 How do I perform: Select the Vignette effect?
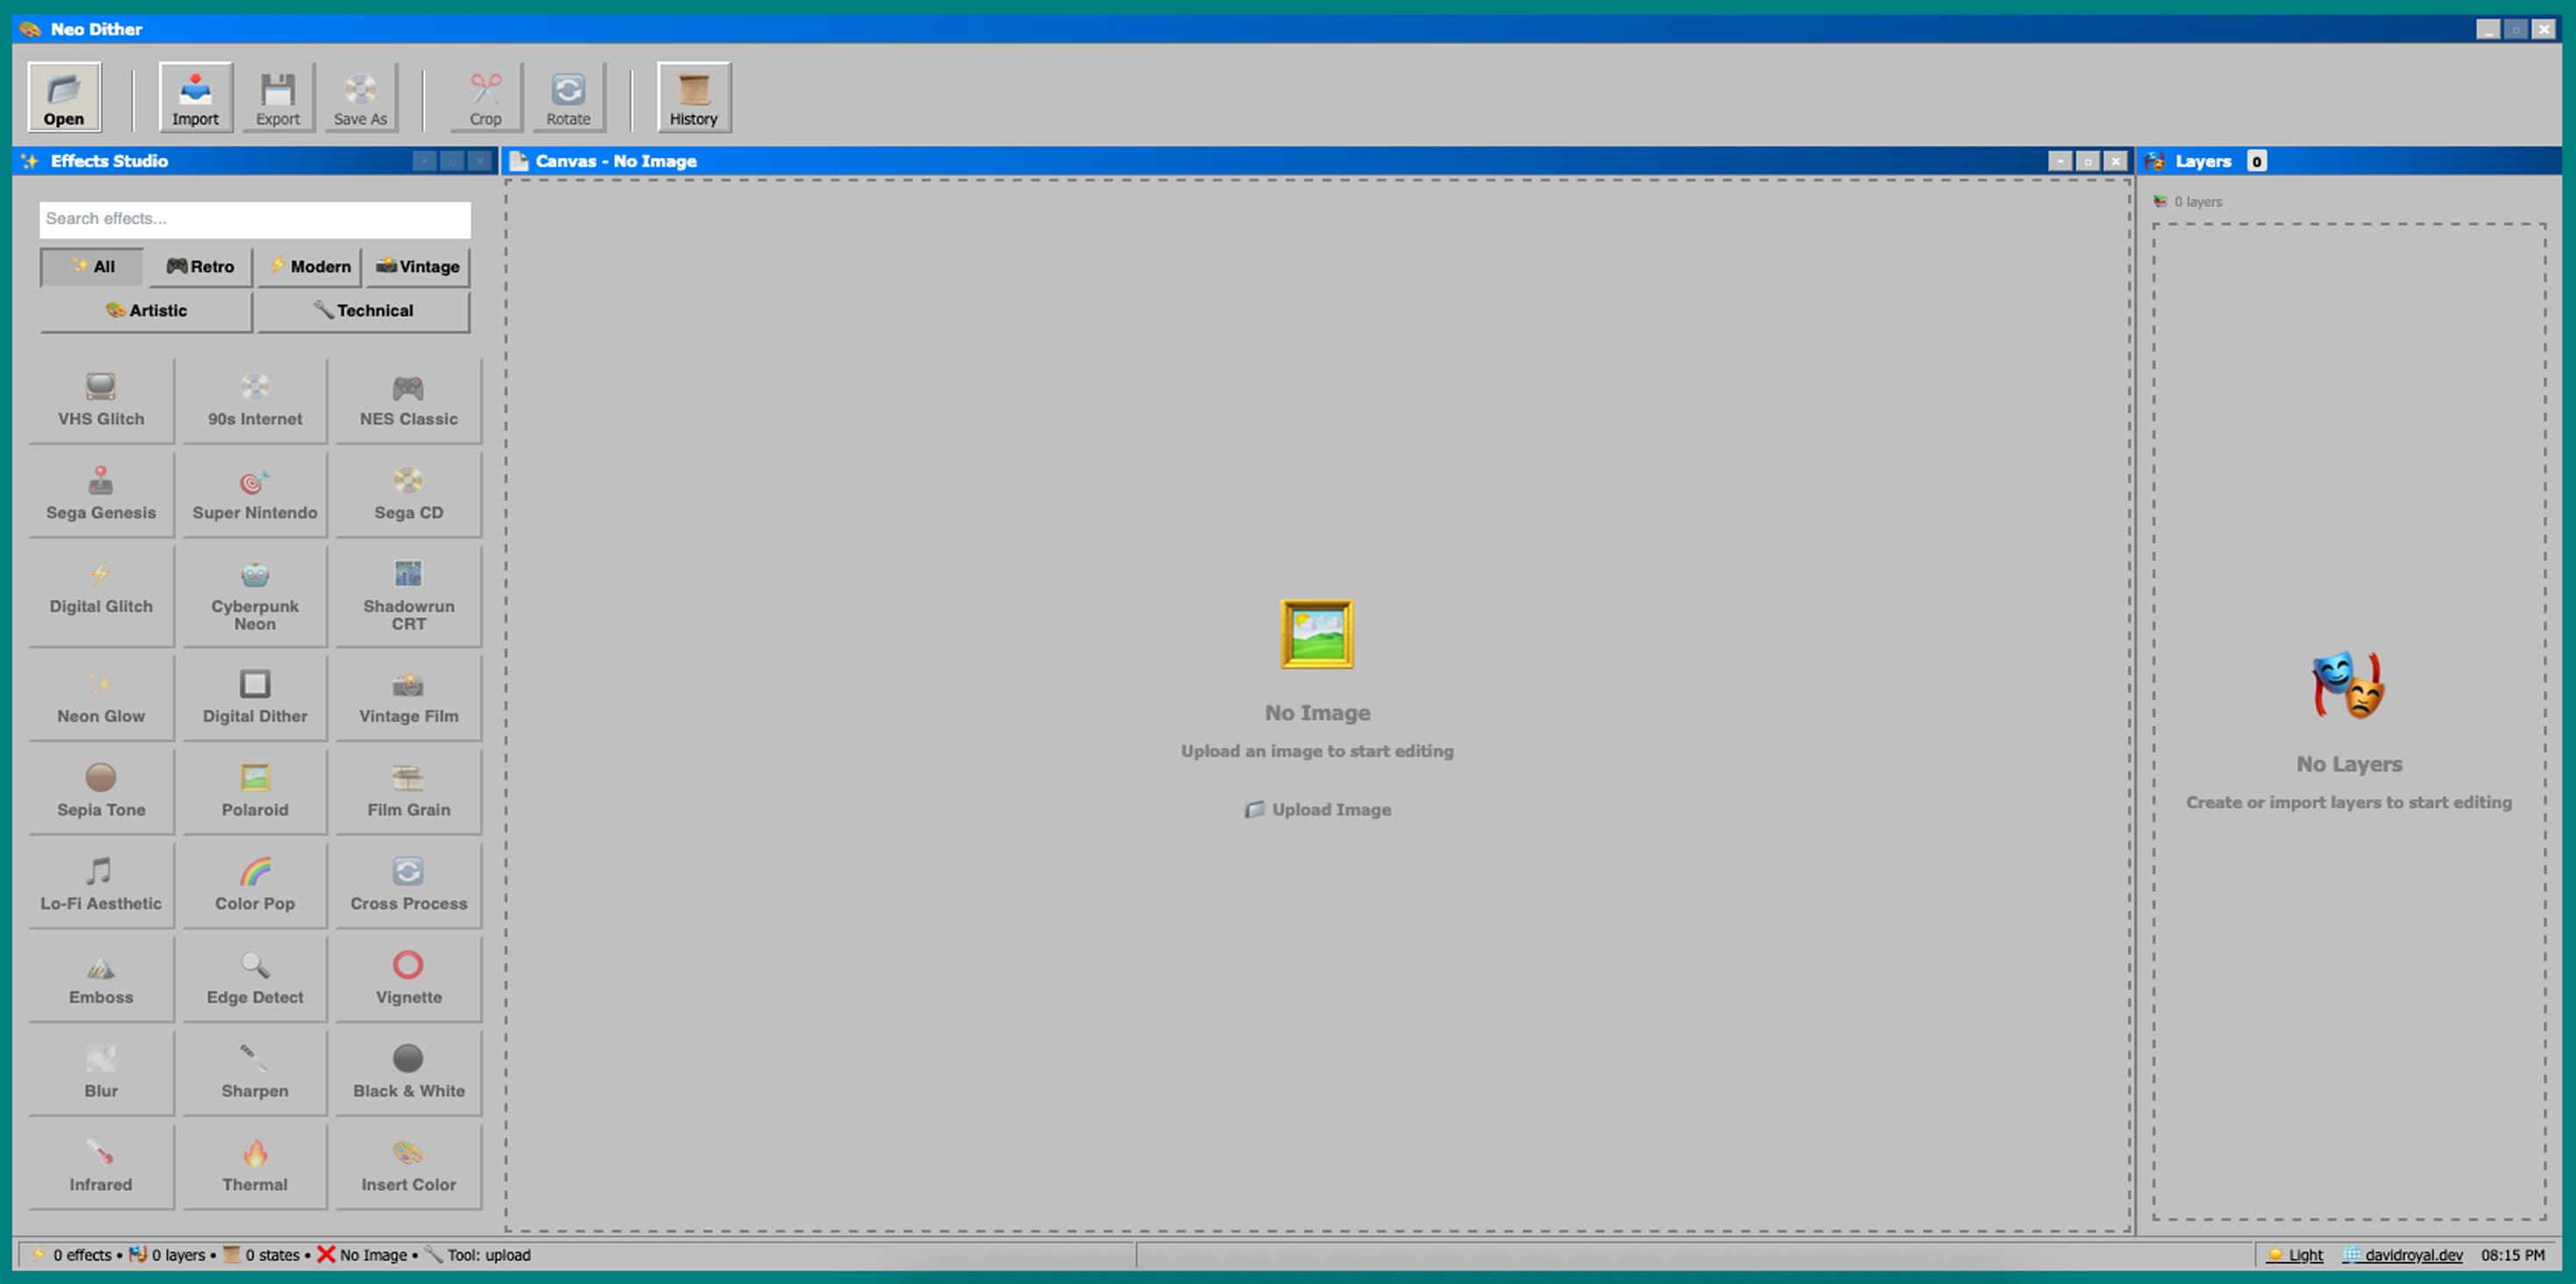point(408,979)
